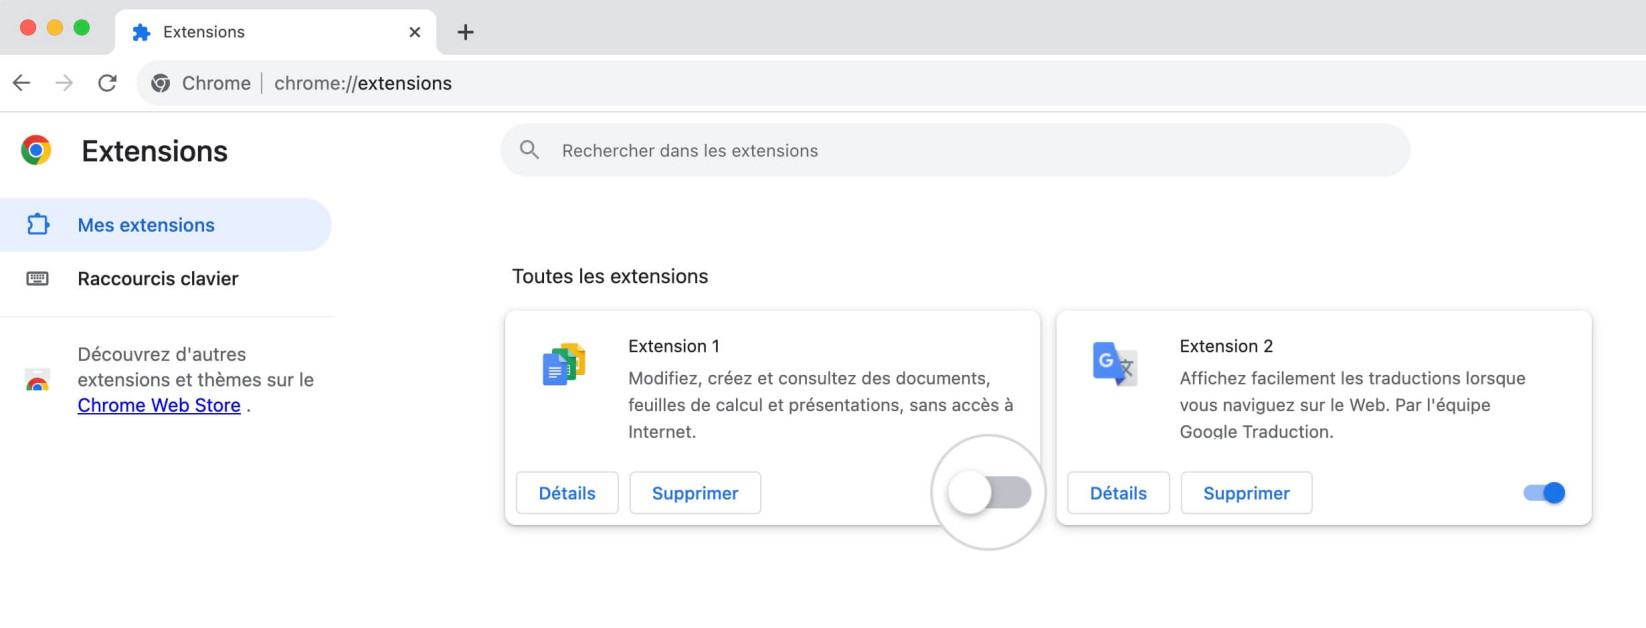Open Détails for Extension 1
This screenshot has width=1646, height=628.
point(567,493)
